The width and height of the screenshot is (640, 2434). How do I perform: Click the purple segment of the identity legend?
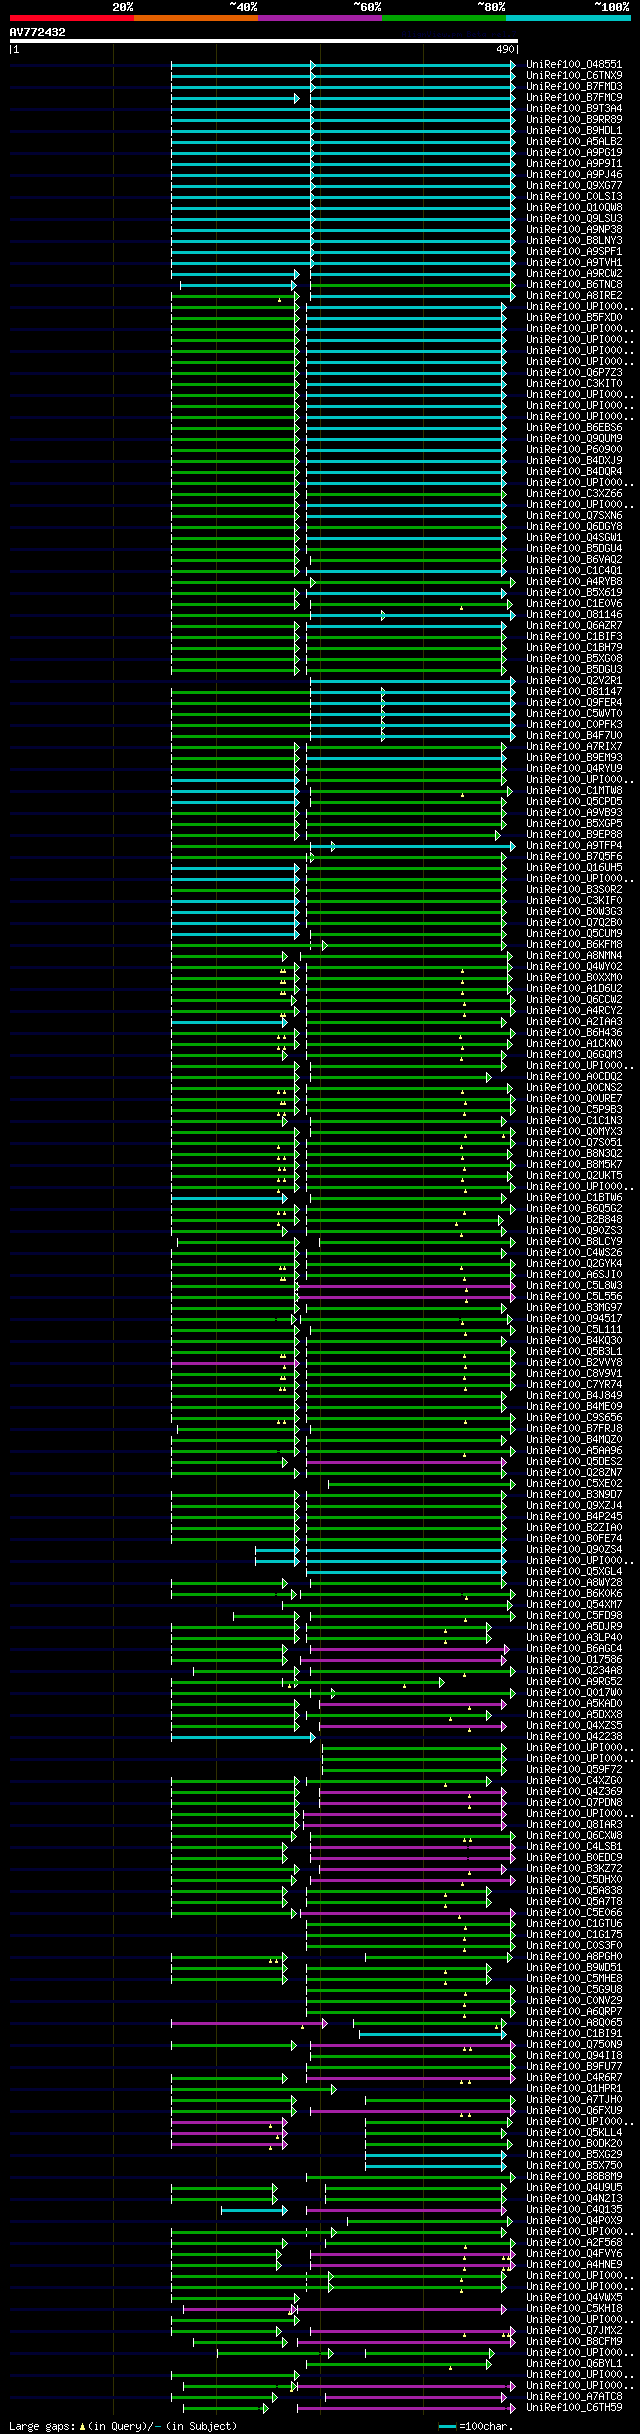tap(320, 18)
